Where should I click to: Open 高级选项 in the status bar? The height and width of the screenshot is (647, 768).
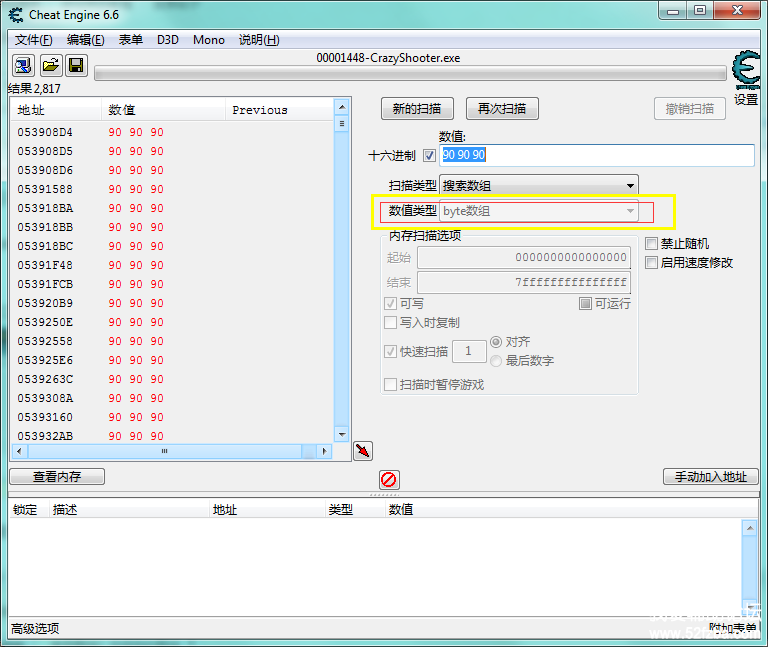pos(35,628)
